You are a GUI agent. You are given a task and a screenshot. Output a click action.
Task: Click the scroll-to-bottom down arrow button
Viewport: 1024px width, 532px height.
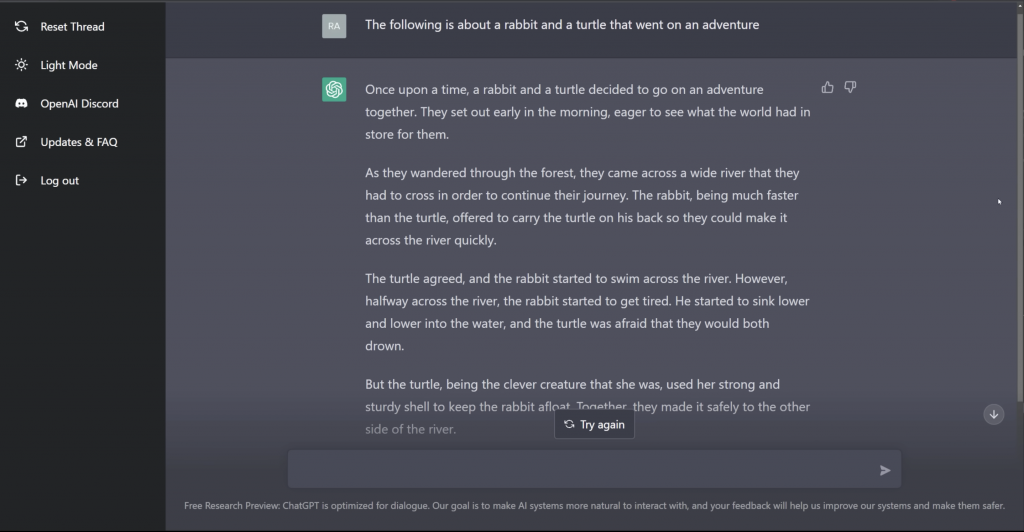[993, 414]
